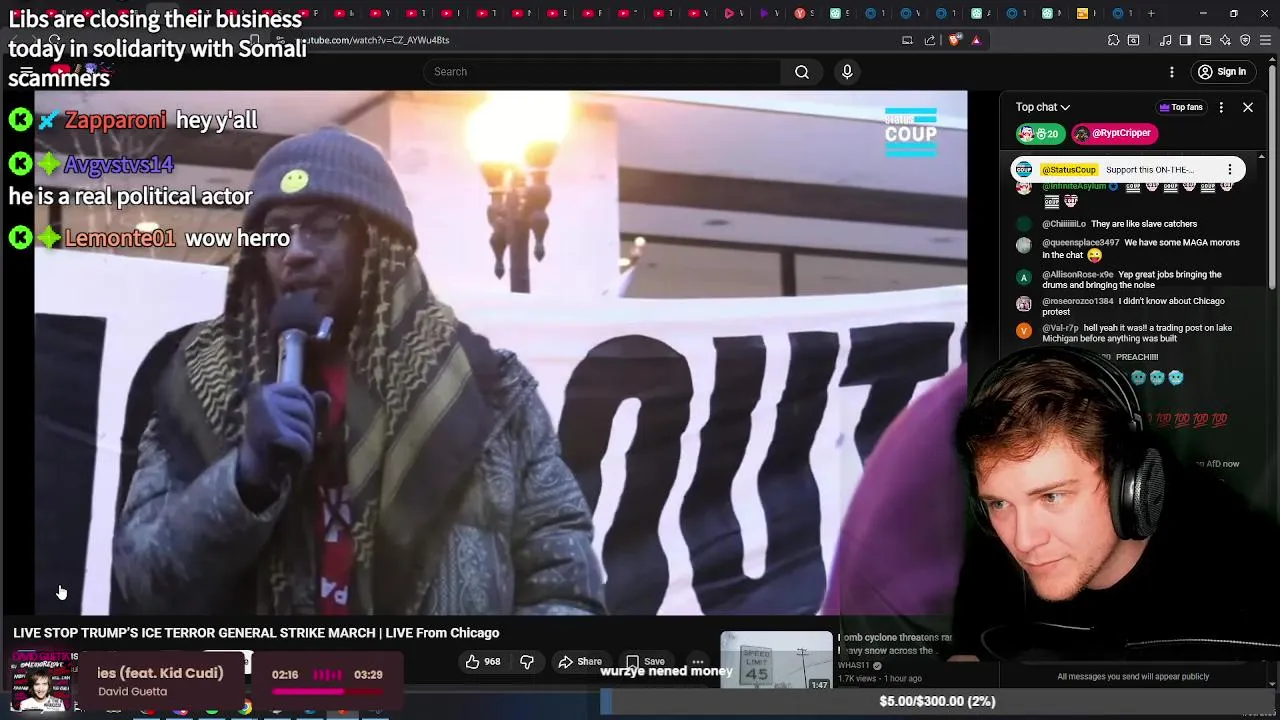
Task: Open the Top fans leaderboard
Action: coord(1181,107)
